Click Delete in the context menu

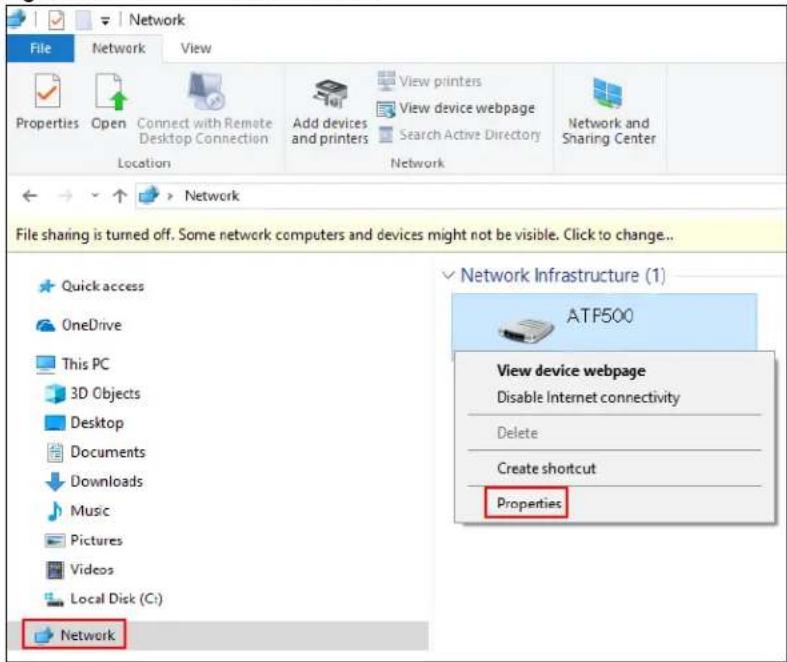(517, 433)
